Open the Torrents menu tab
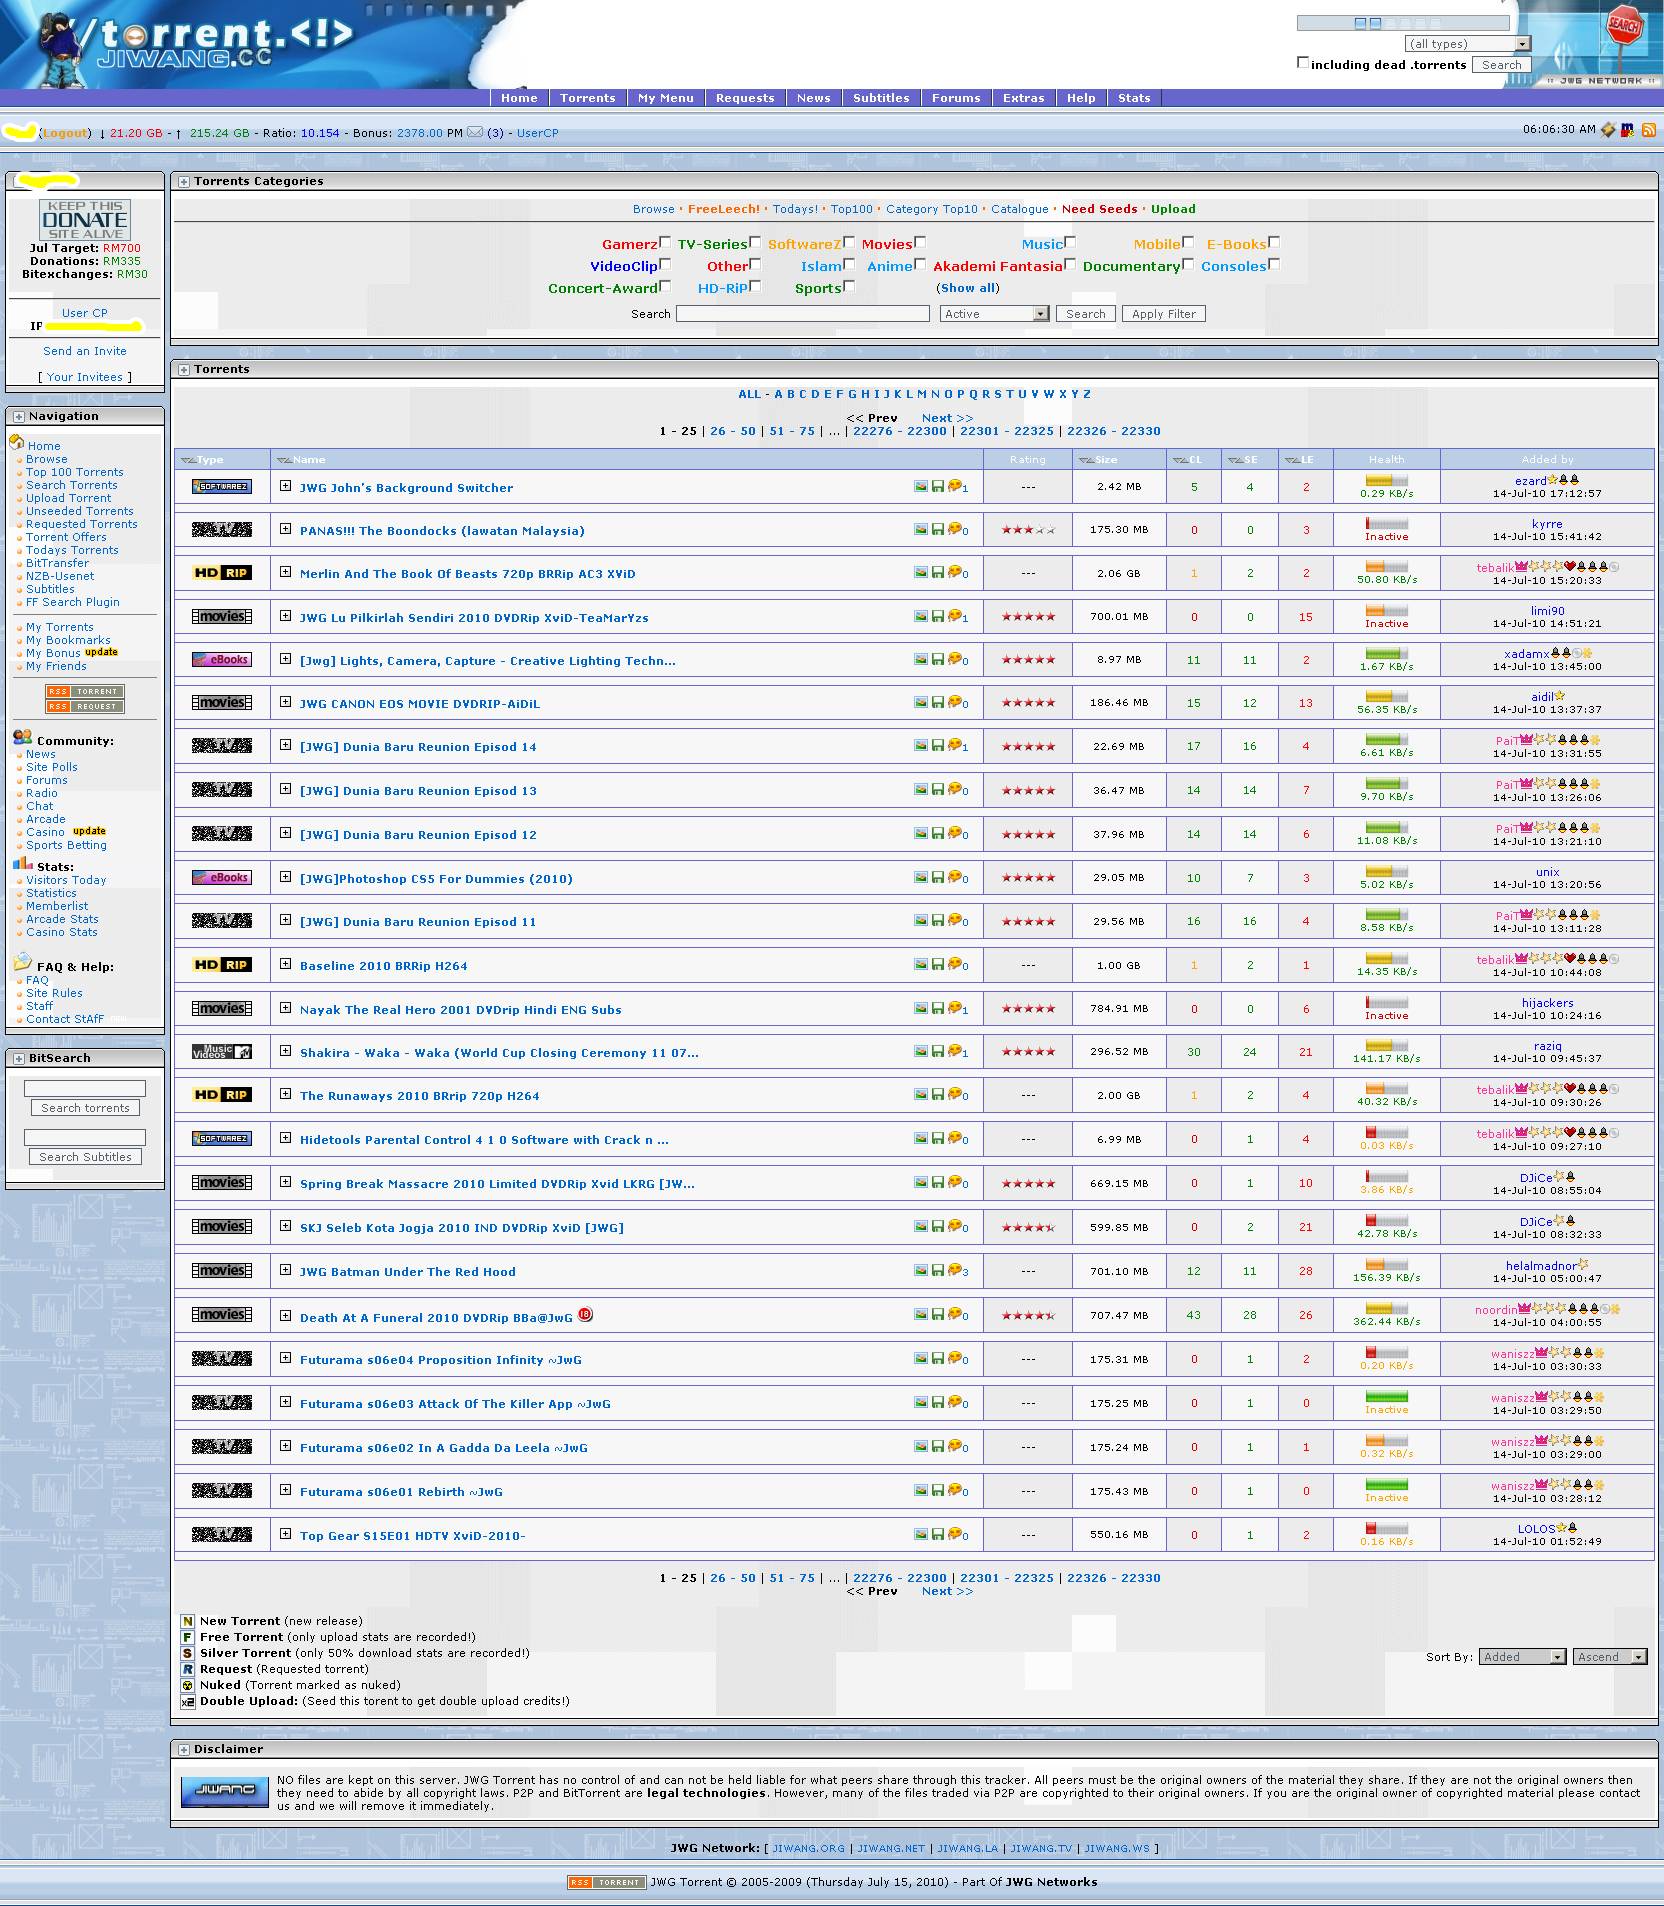The height and width of the screenshot is (1906, 1664). (x=588, y=98)
